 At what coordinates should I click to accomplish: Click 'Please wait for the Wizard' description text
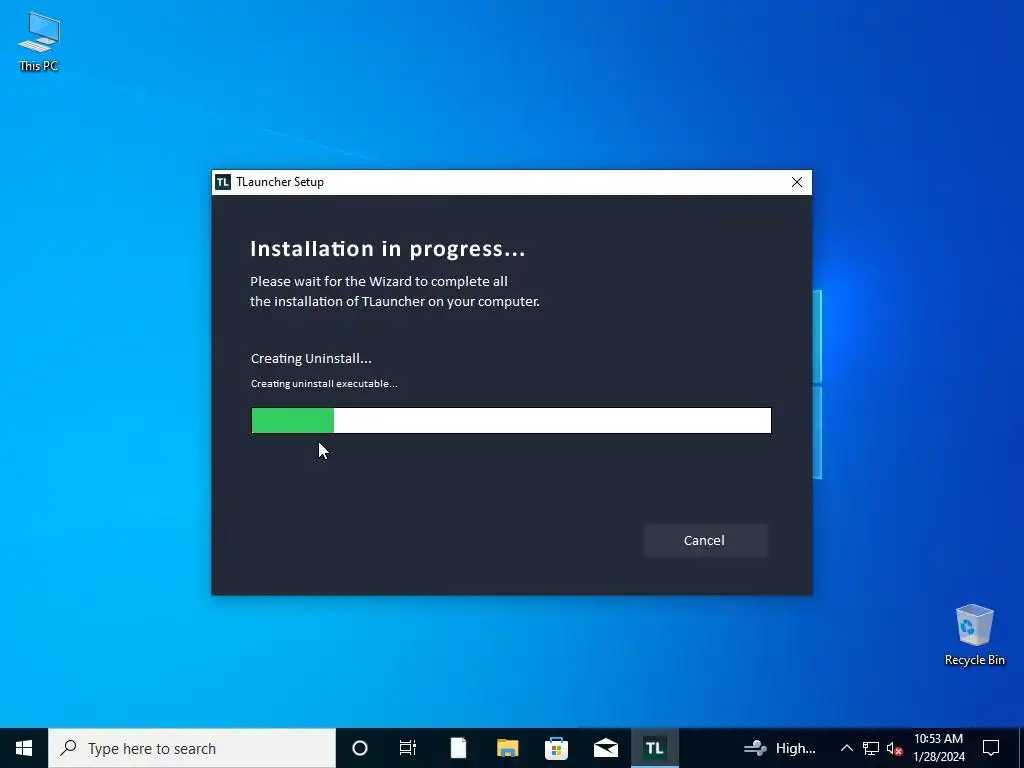tap(394, 291)
